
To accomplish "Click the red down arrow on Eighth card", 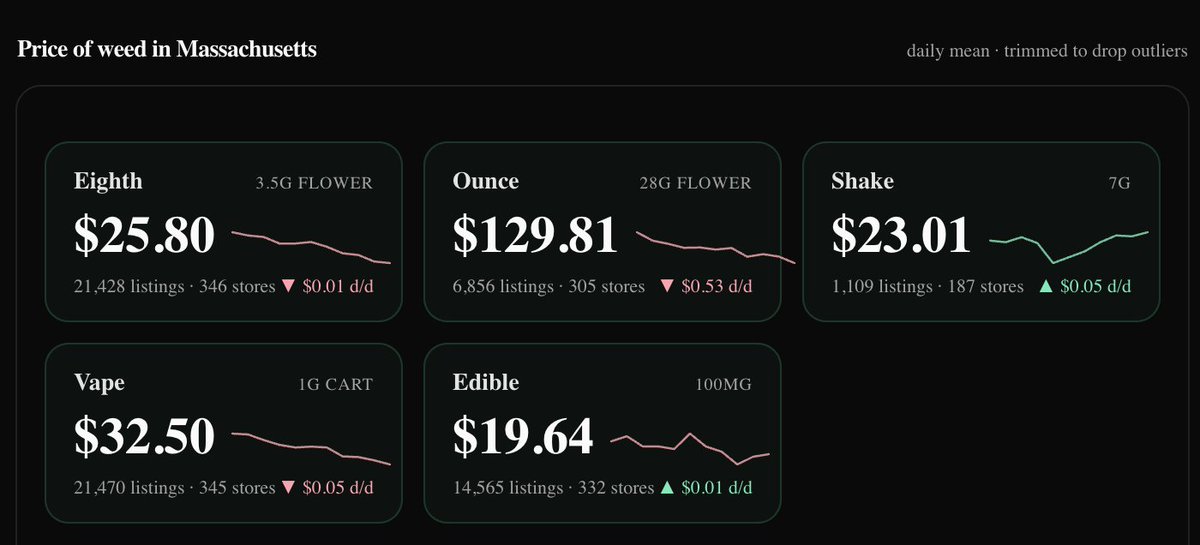I will (x=289, y=287).
